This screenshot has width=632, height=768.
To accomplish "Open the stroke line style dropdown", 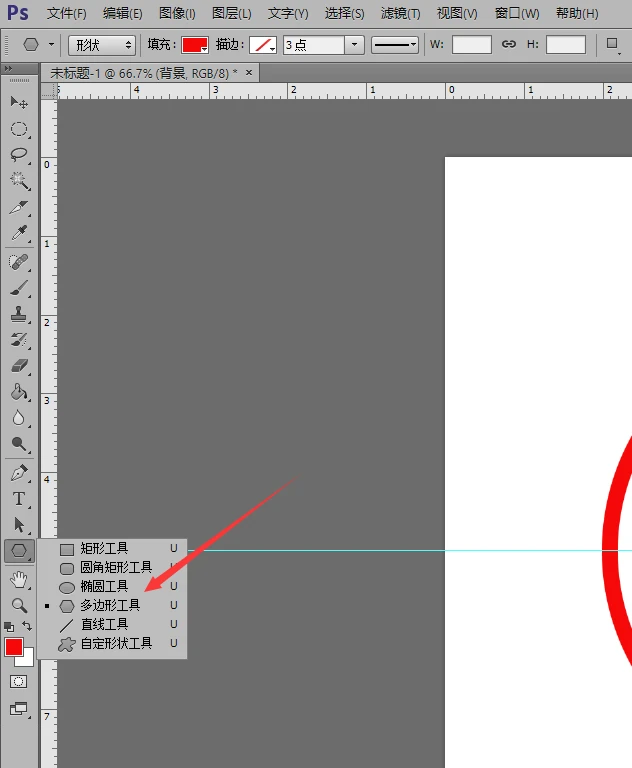I will [x=395, y=45].
